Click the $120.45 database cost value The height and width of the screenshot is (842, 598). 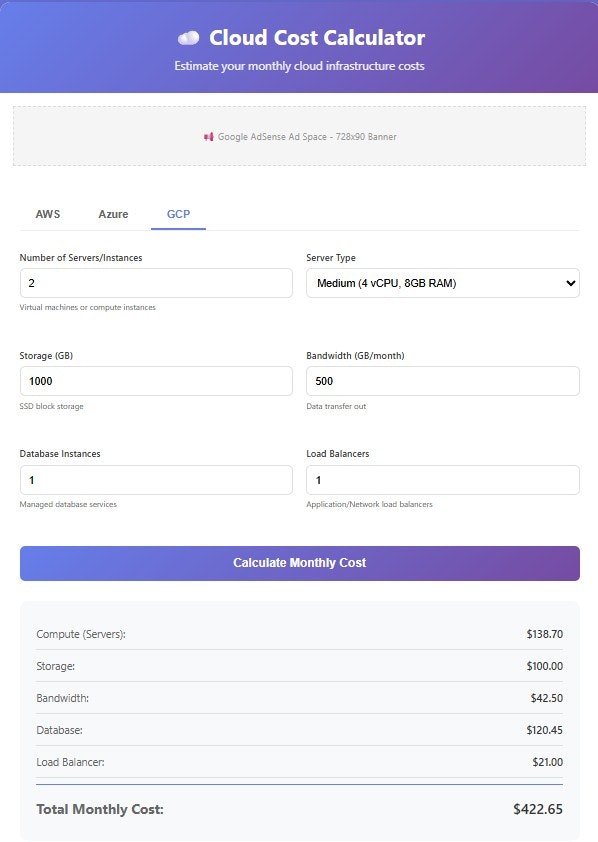545,730
